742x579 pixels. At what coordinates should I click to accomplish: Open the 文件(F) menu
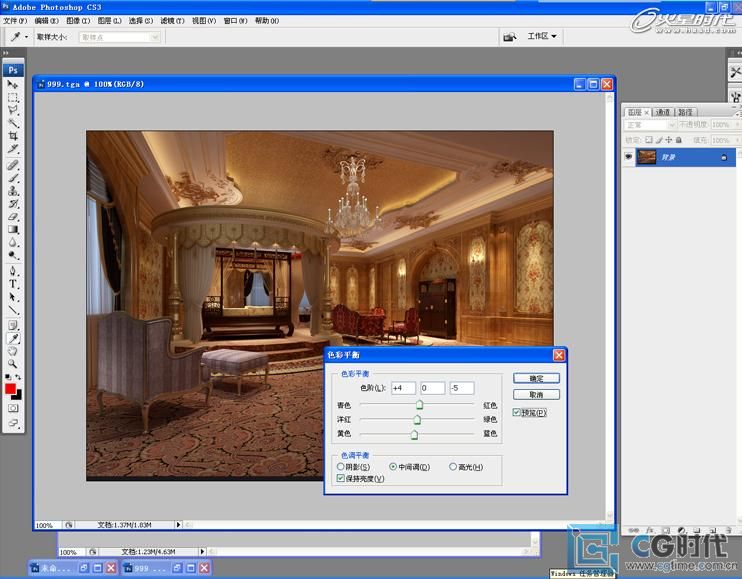(15, 21)
